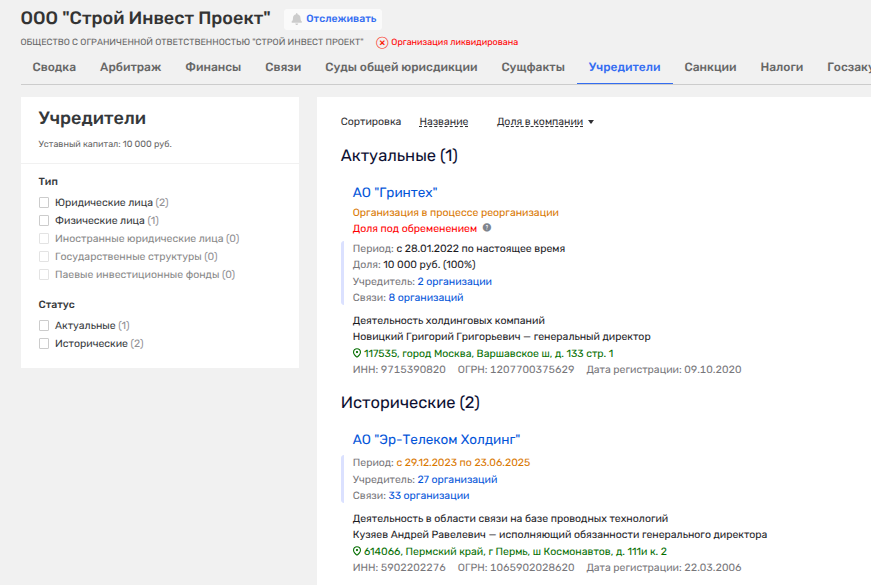This screenshot has height=585, width=871.
Task: Open the АО "Эр-Телеком Холдинг" link
Action: point(436,439)
